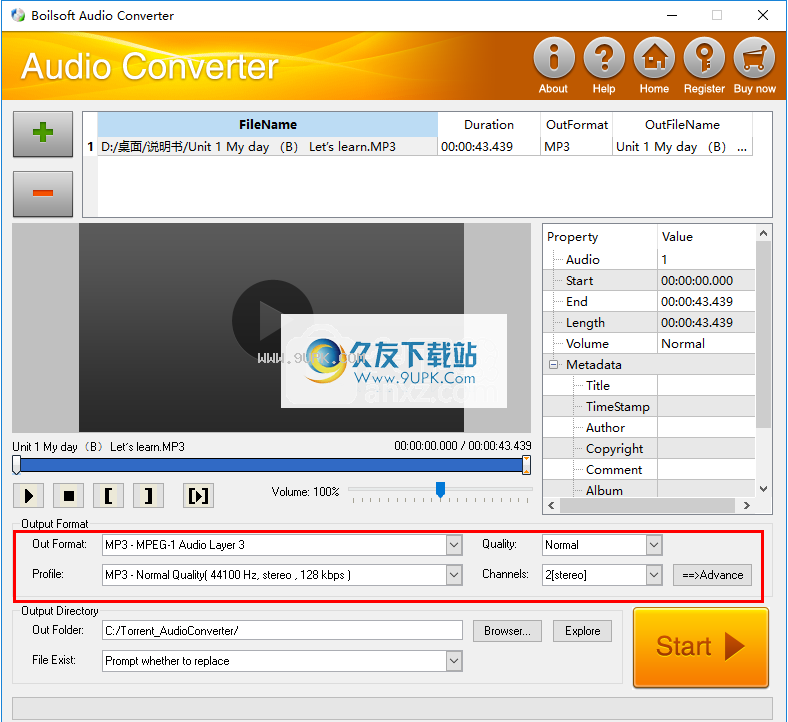Select the Title metadata row
This screenshot has height=722, width=788.
(649, 385)
